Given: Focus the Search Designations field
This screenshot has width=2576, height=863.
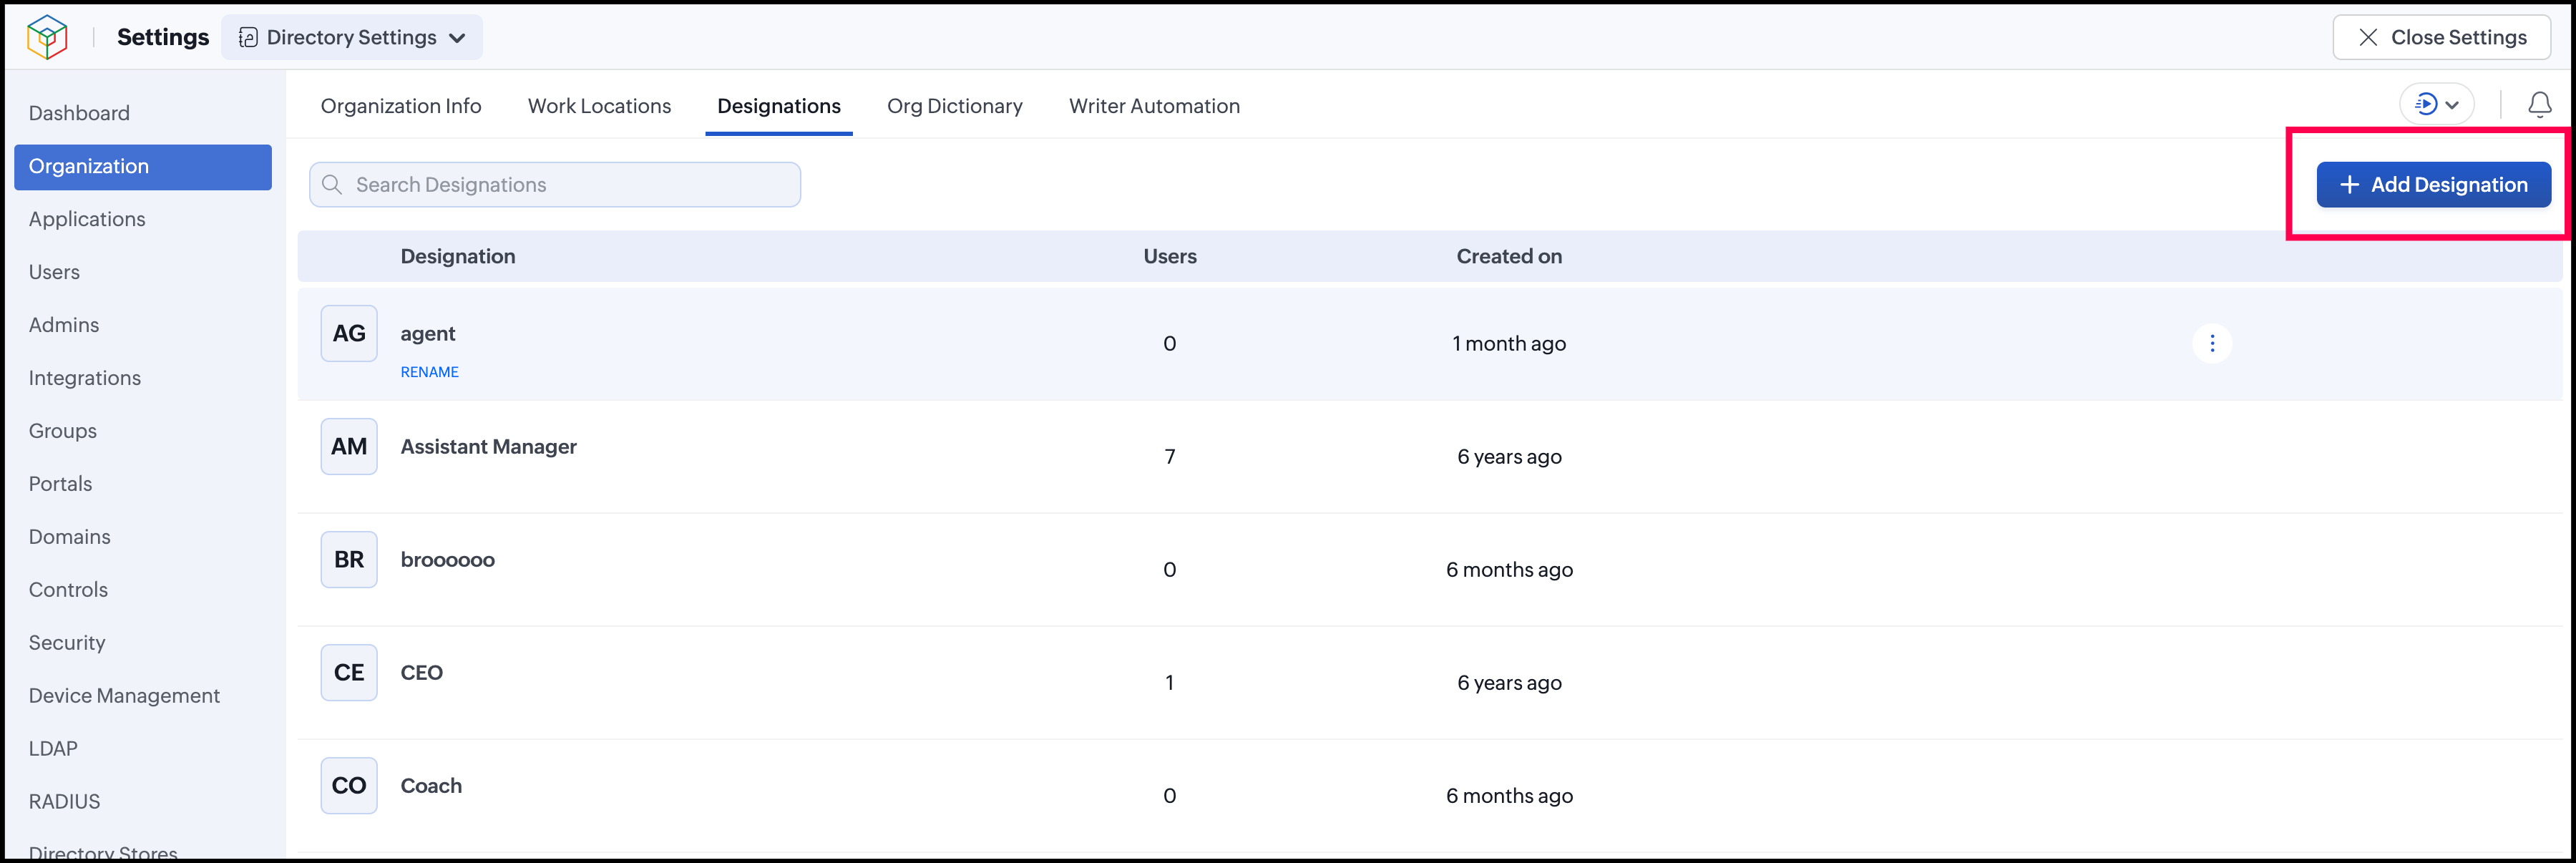Looking at the screenshot, I should [555, 185].
